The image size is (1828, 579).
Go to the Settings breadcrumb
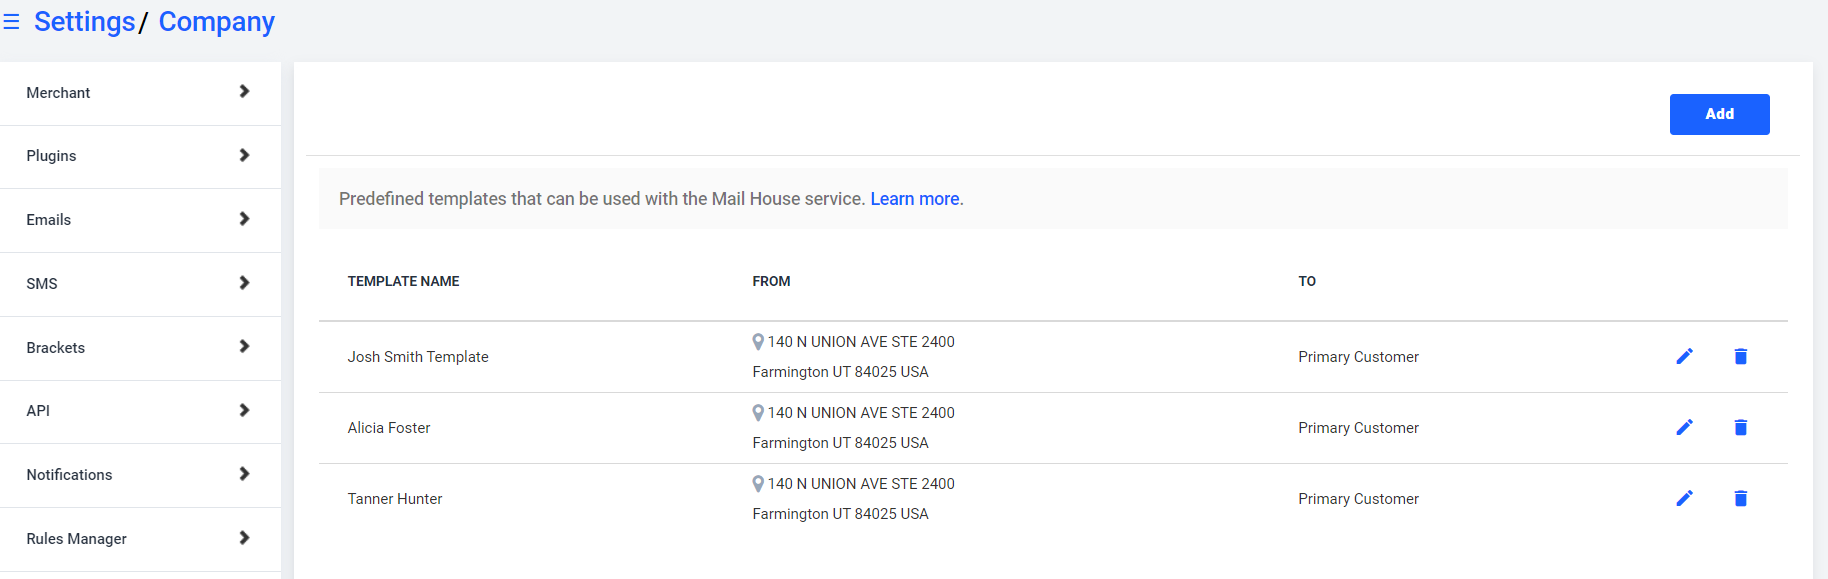[85, 22]
